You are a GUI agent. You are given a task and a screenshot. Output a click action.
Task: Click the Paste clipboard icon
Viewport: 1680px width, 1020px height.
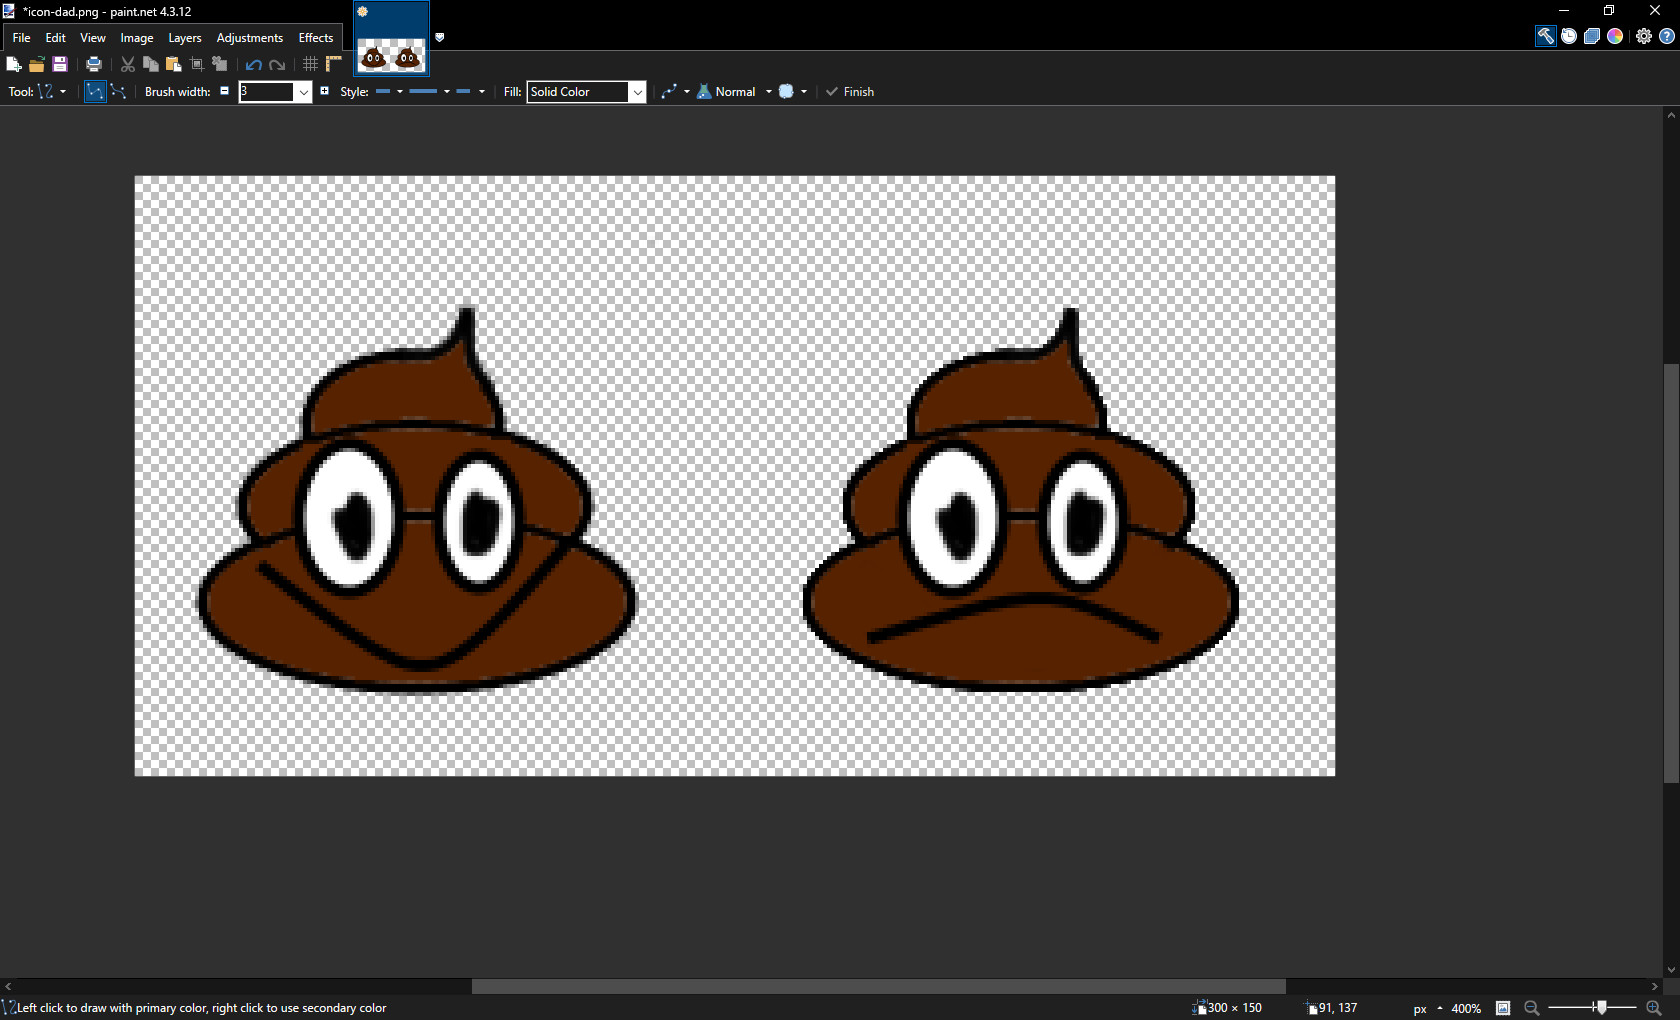[174, 64]
